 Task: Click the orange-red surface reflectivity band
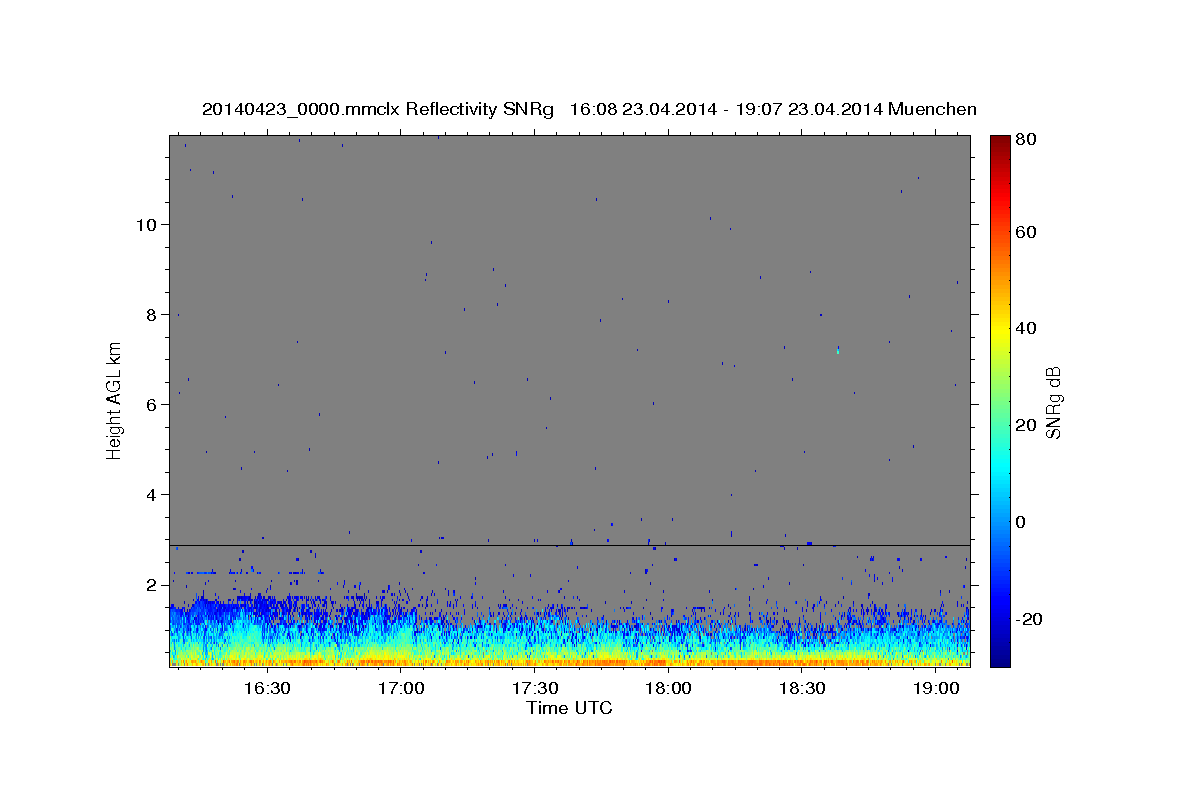pyautogui.click(x=569, y=662)
